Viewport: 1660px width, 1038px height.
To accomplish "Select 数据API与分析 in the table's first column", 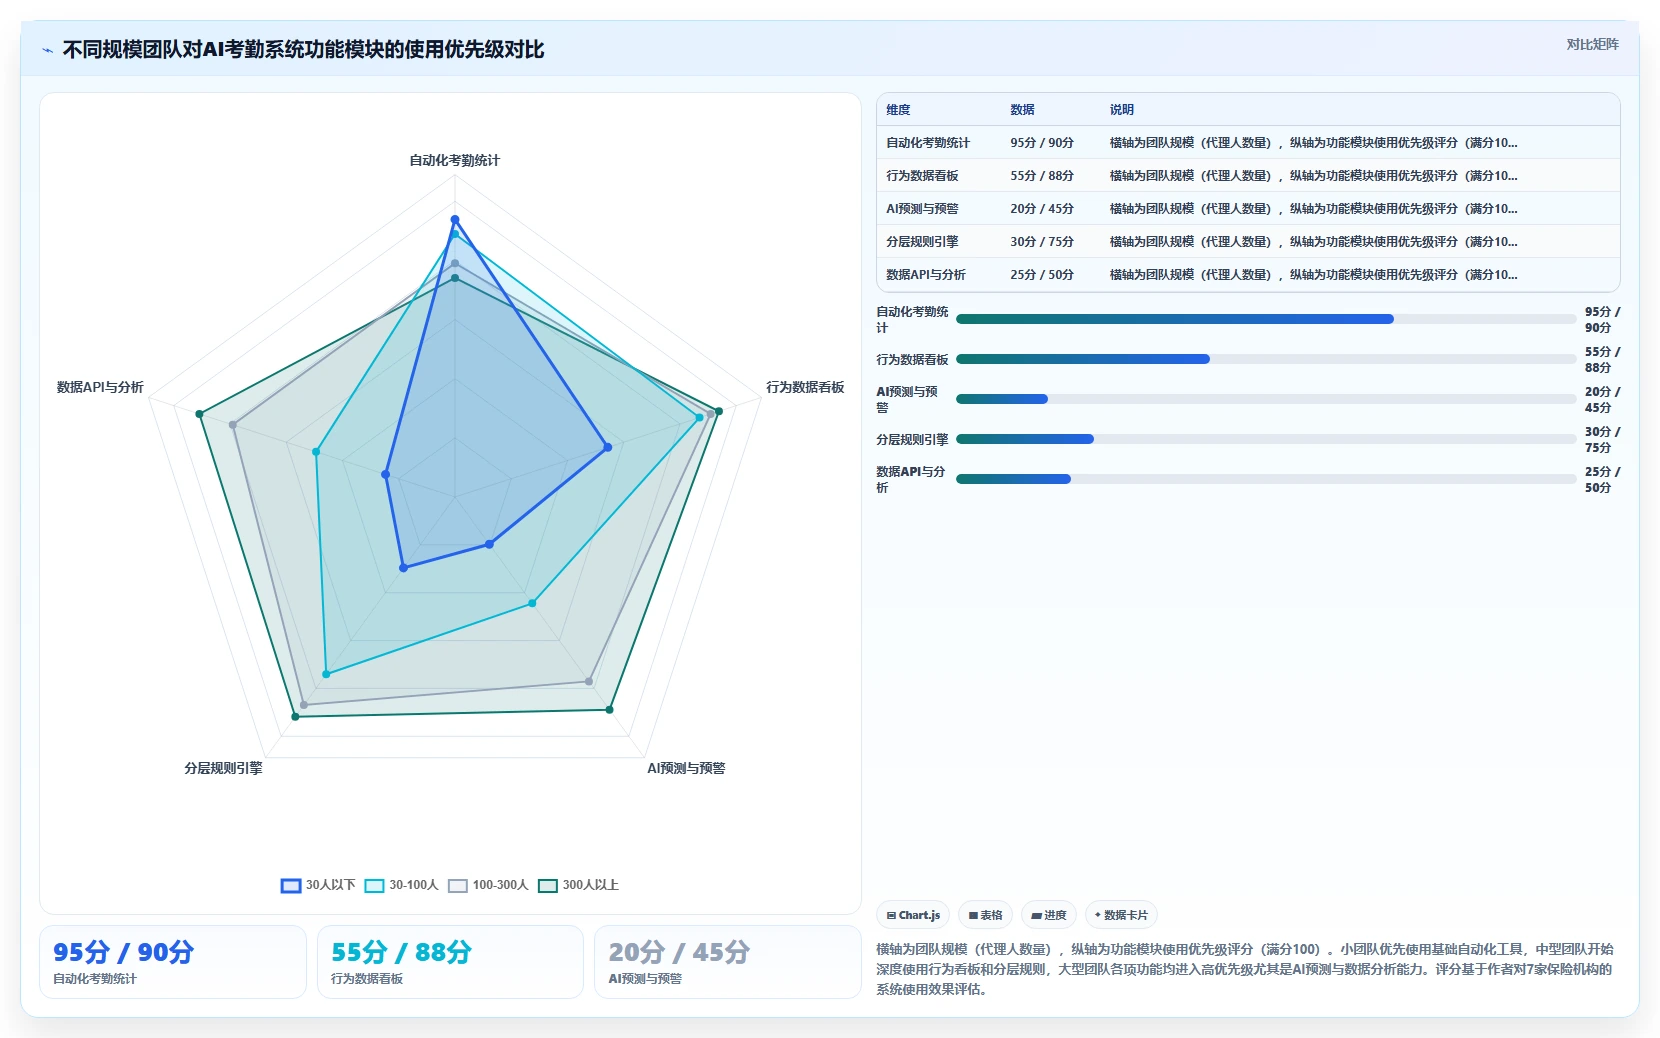I will (x=926, y=275).
